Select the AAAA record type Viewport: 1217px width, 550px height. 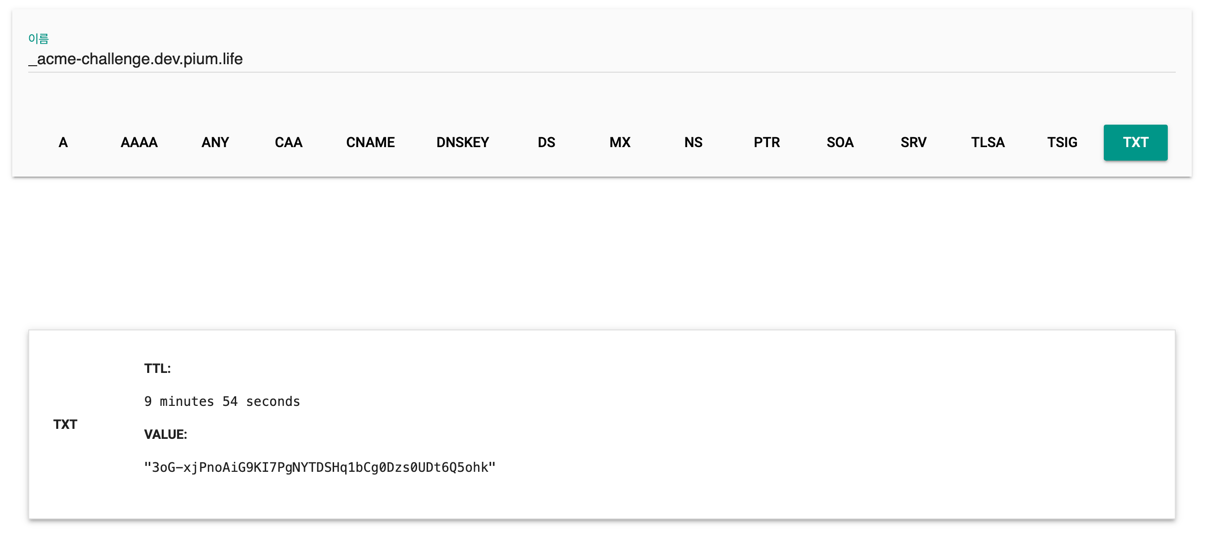pyautogui.click(x=139, y=143)
